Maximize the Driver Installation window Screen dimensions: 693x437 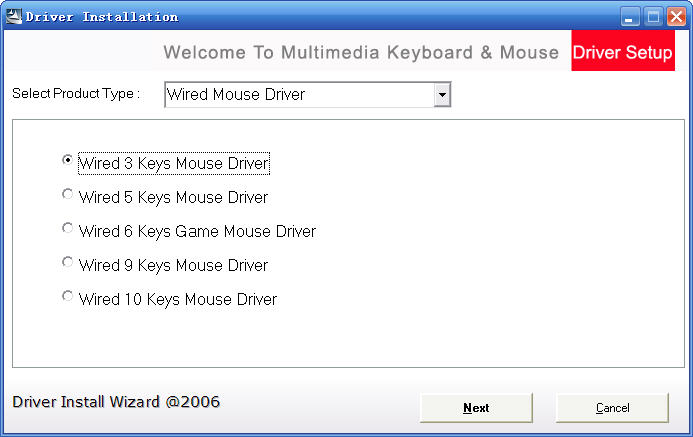click(653, 16)
